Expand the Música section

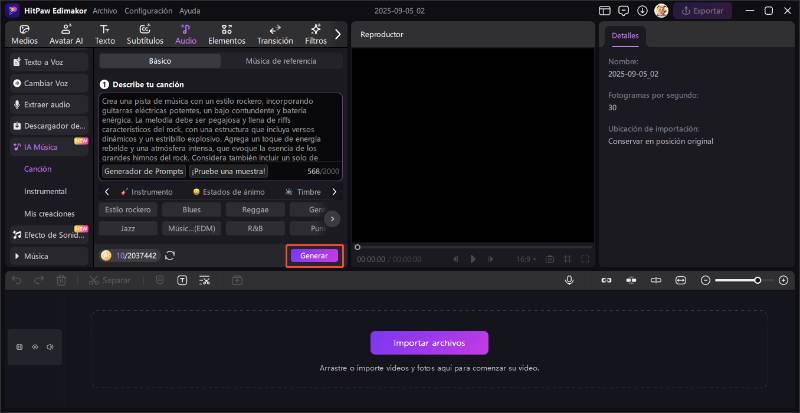pos(49,256)
